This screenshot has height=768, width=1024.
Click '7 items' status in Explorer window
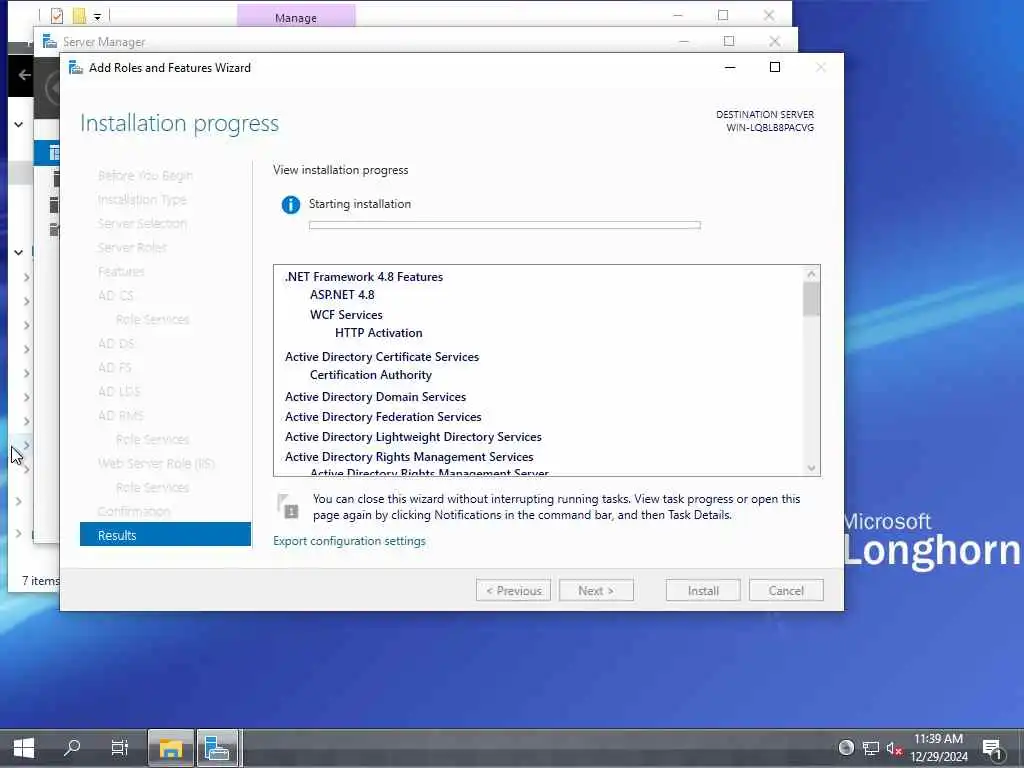[40, 581]
